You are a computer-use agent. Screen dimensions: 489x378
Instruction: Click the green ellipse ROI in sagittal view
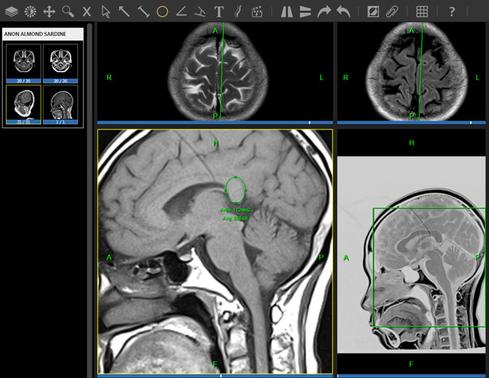pyautogui.click(x=236, y=190)
